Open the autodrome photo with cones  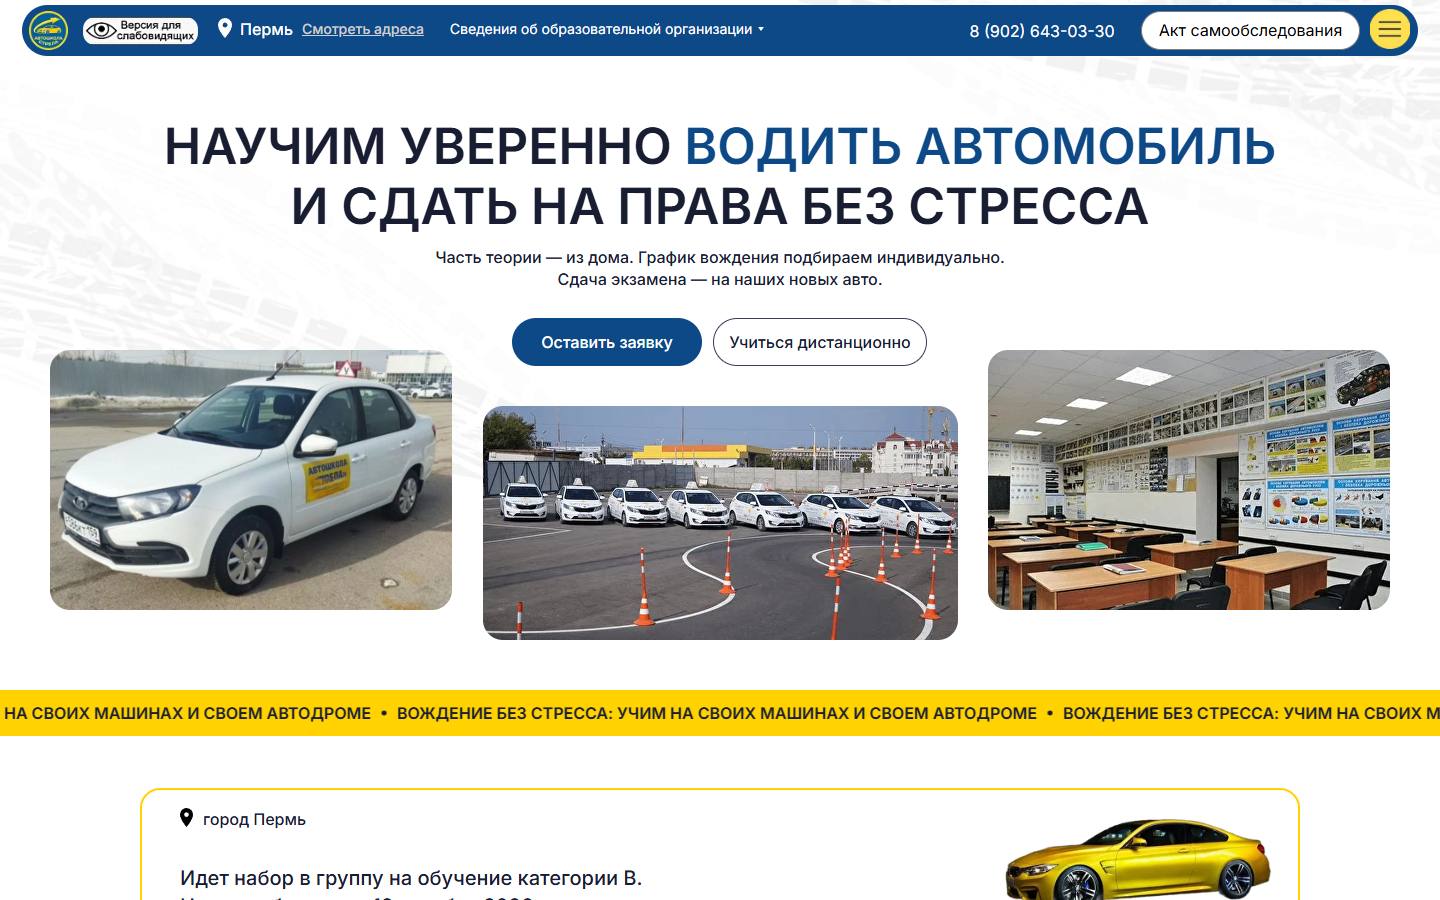point(720,523)
